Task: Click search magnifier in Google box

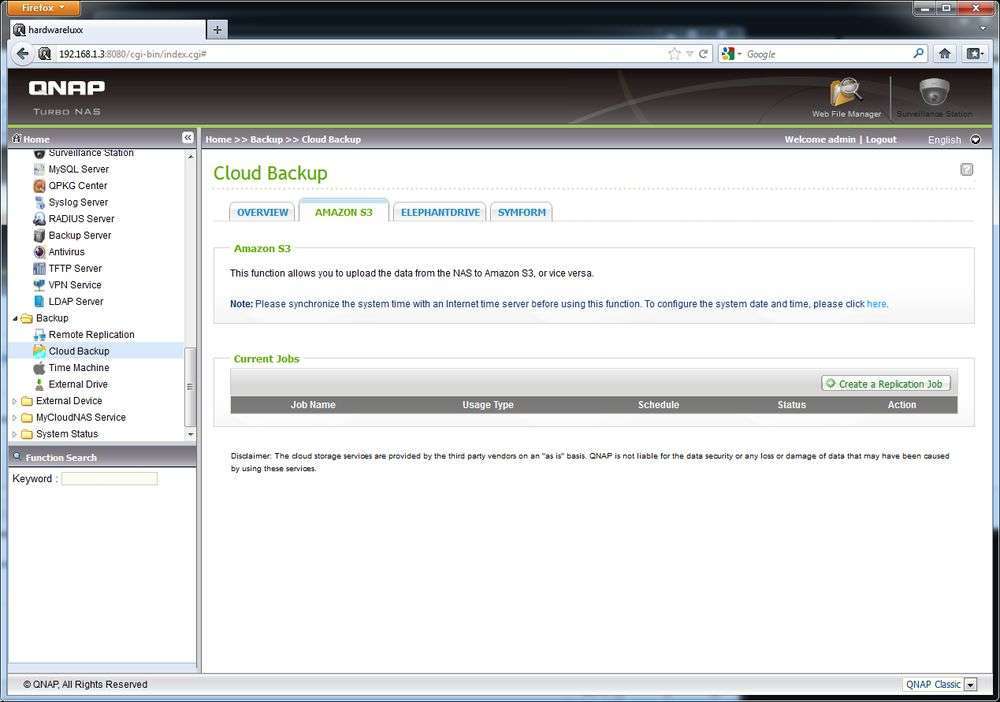Action: tap(918, 54)
